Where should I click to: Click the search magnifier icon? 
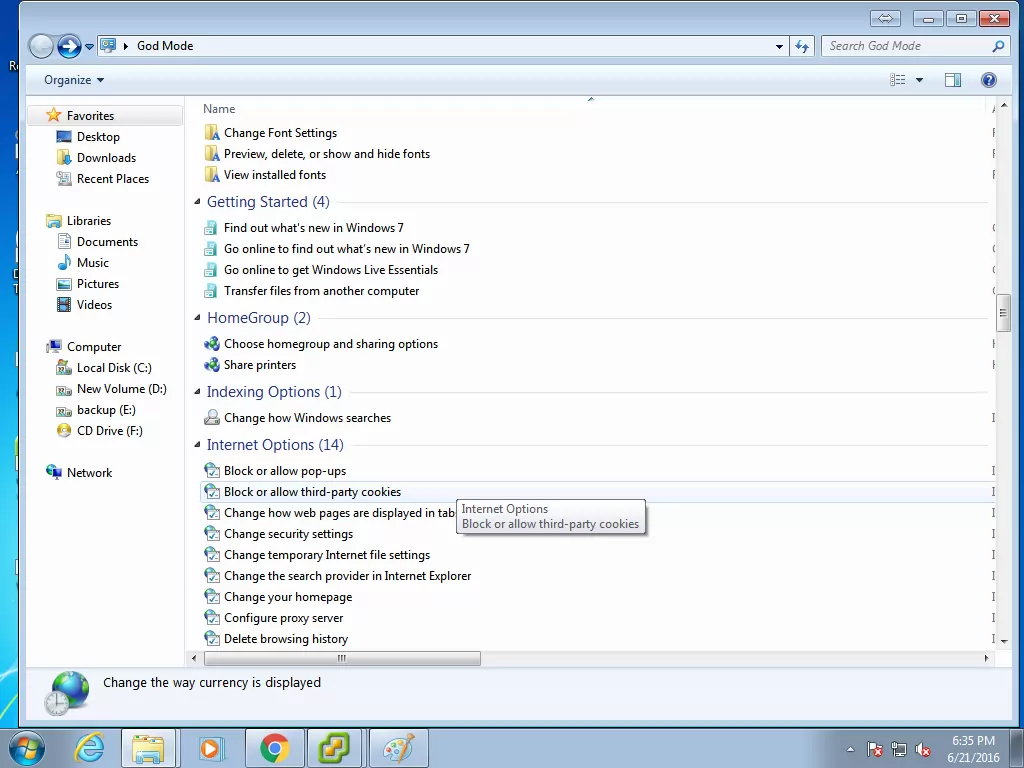pos(998,46)
